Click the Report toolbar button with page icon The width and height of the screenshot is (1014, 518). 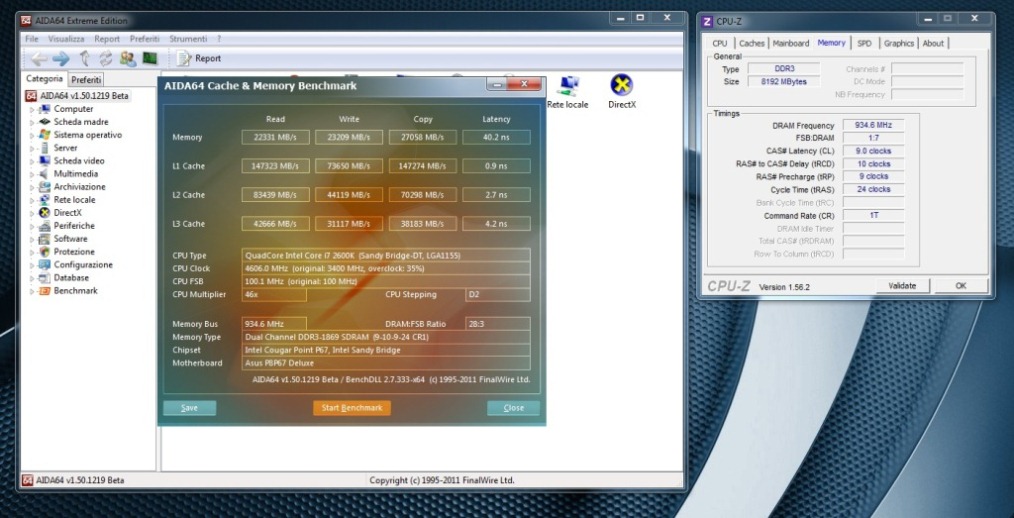[x=199, y=59]
